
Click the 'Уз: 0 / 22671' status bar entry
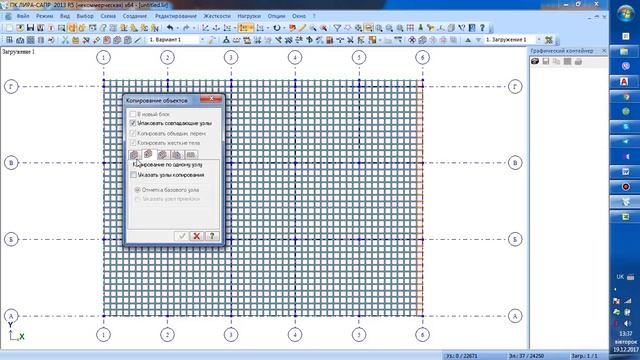point(462,356)
